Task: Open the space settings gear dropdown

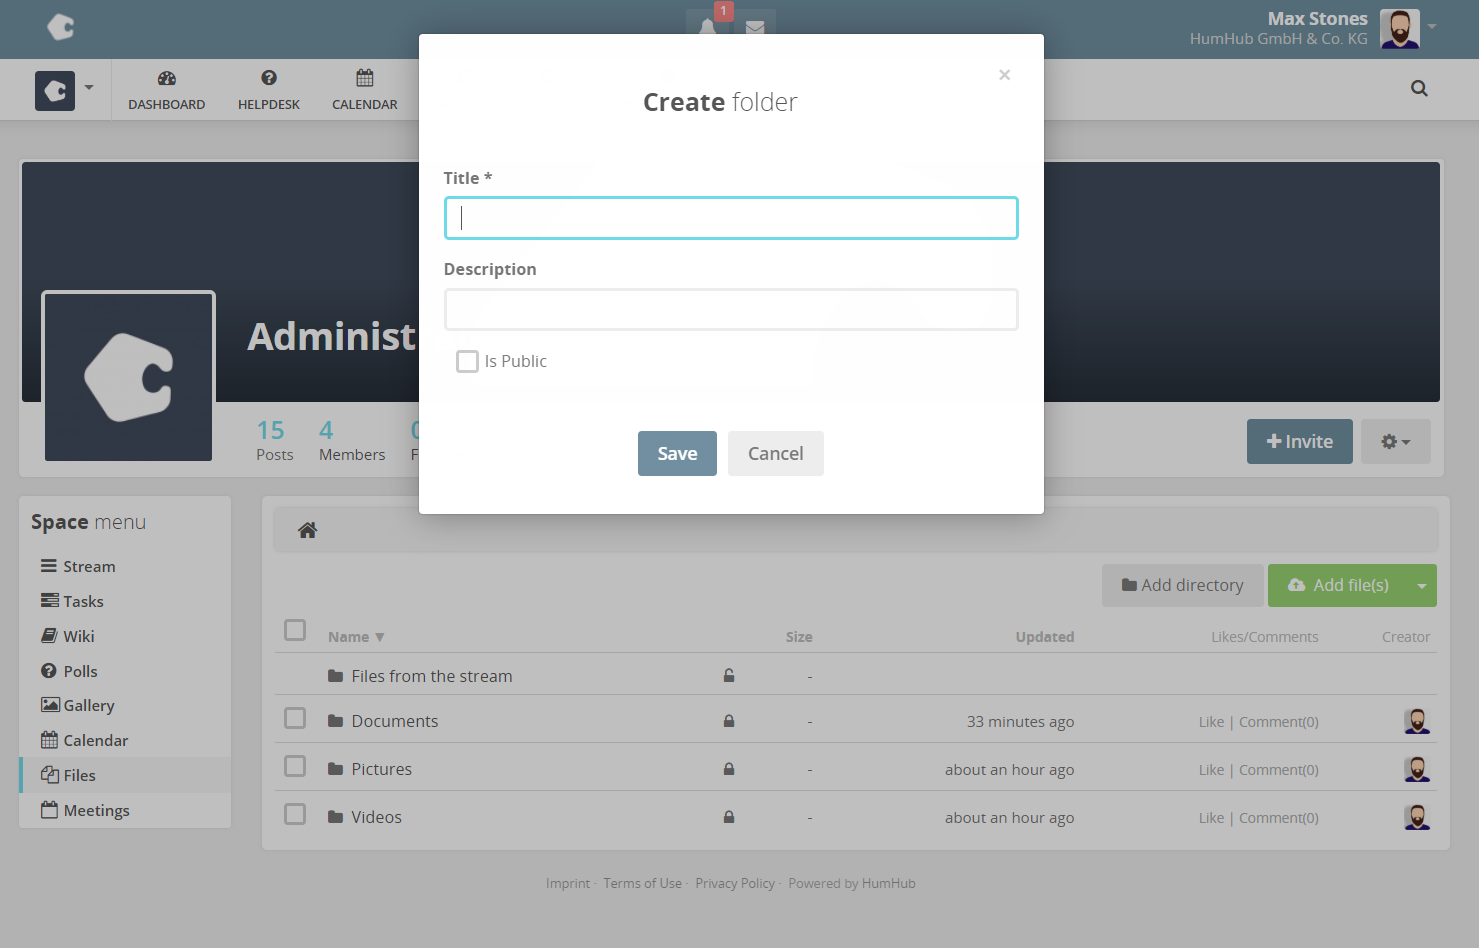Action: [1395, 441]
